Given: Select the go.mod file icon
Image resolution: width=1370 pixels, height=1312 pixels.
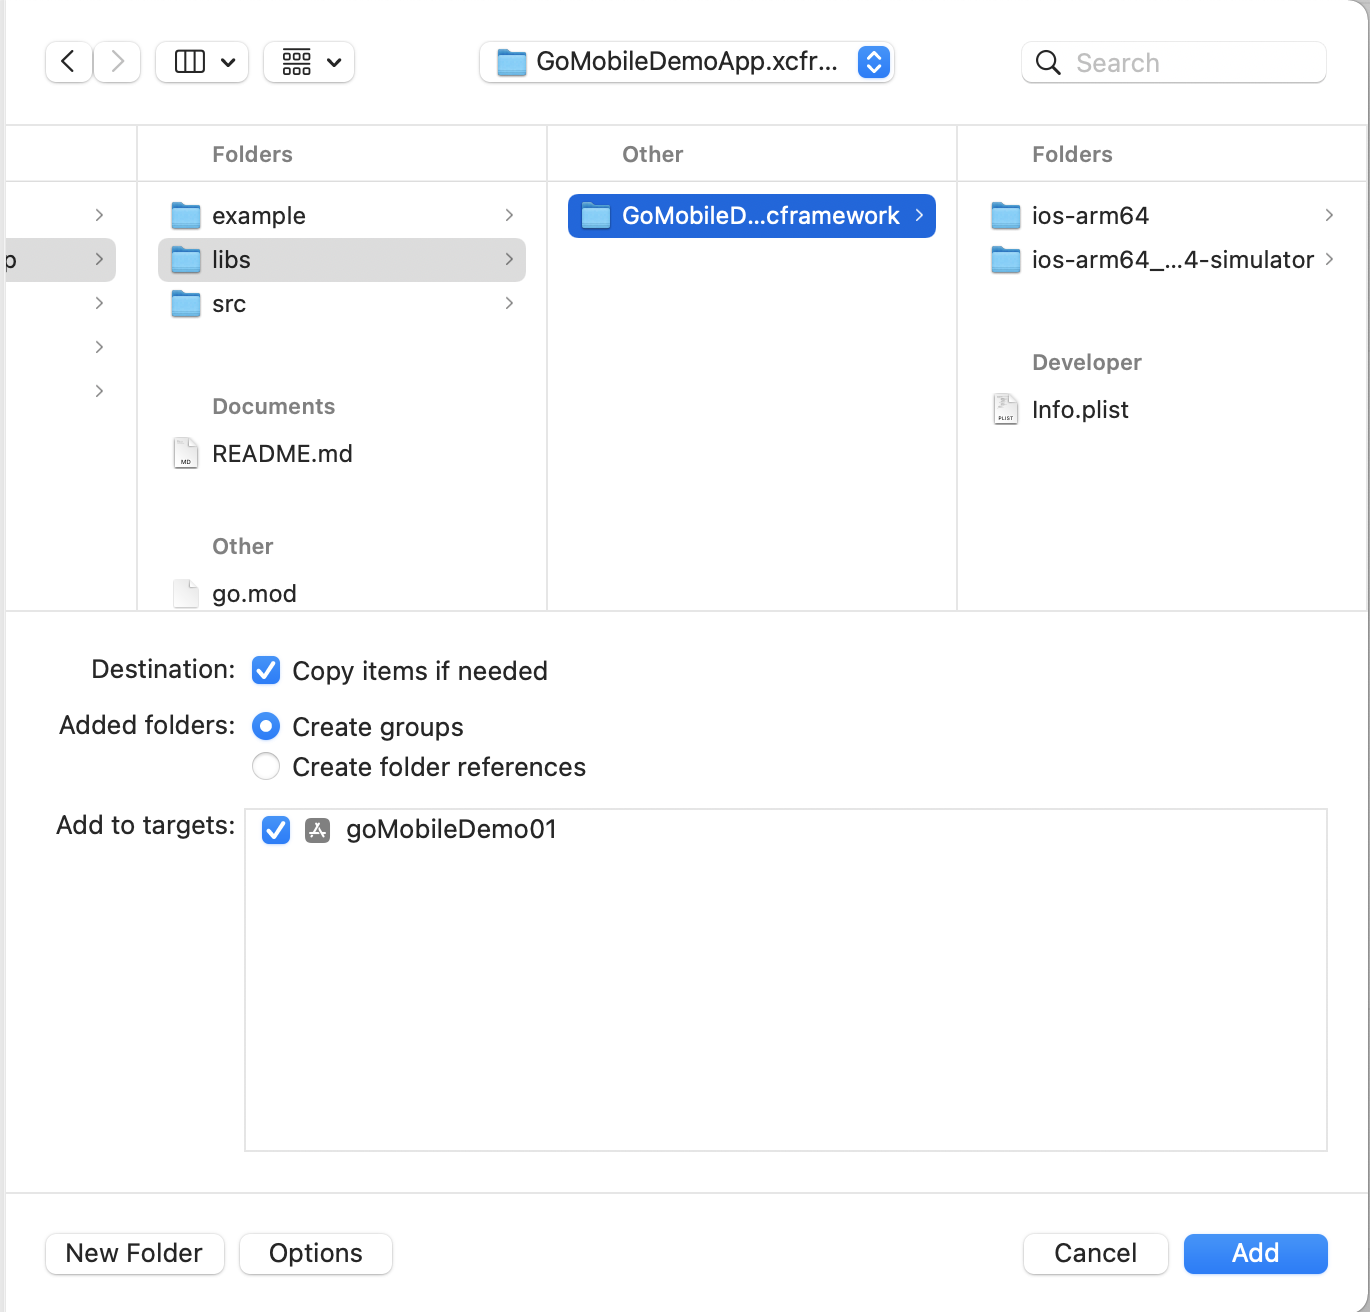Looking at the screenshot, I should click(186, 592).
